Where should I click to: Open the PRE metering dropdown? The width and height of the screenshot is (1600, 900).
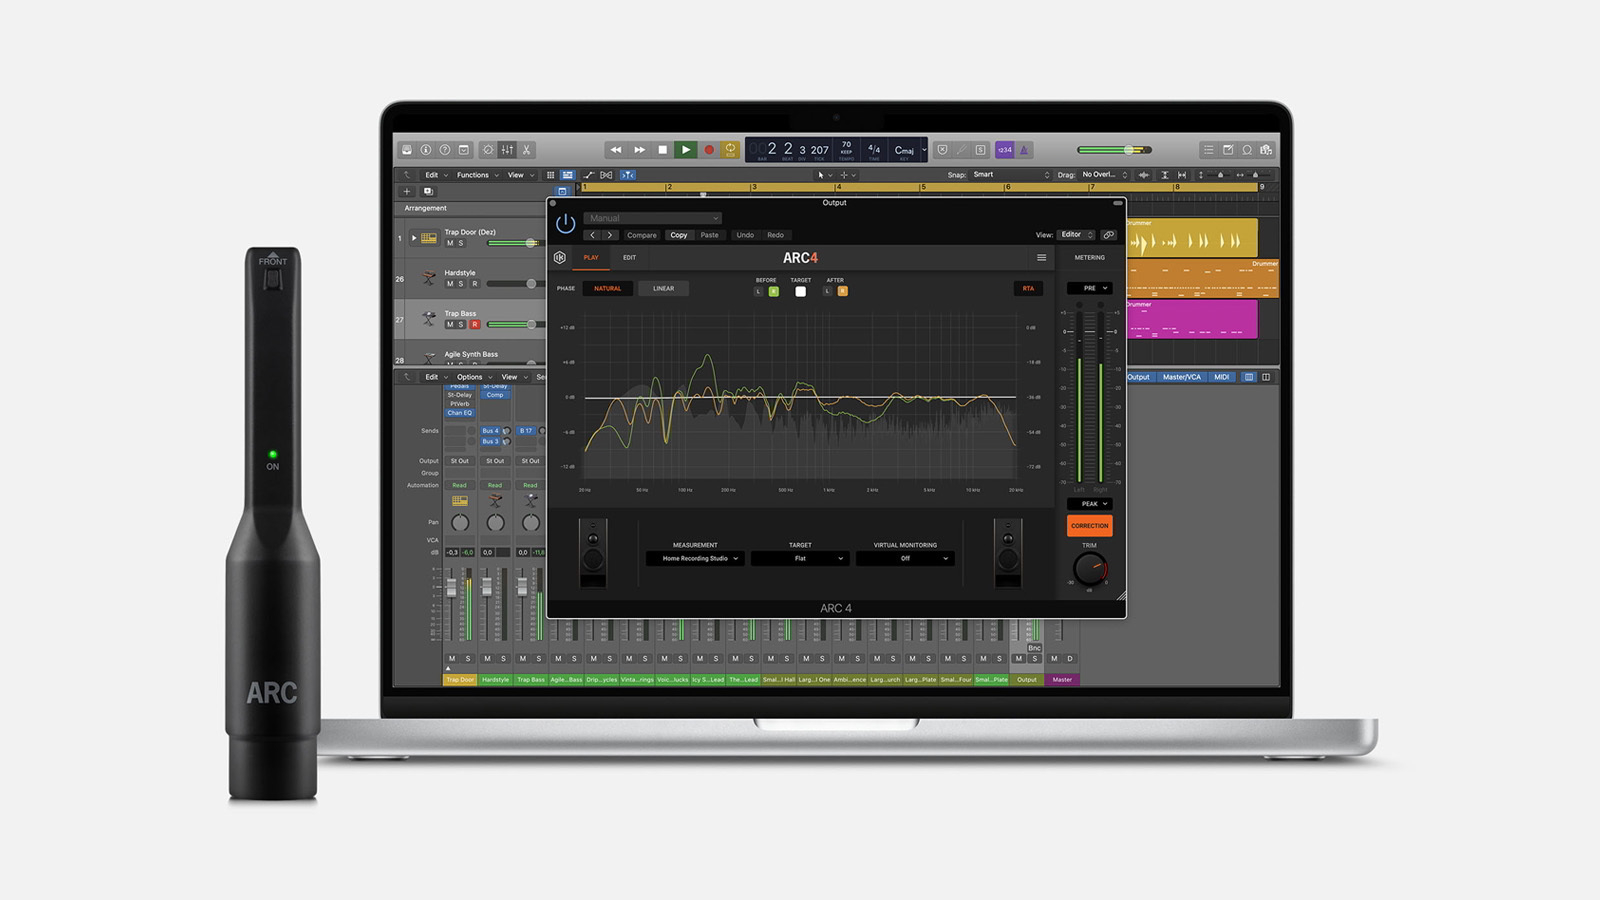coord(1090,288)
